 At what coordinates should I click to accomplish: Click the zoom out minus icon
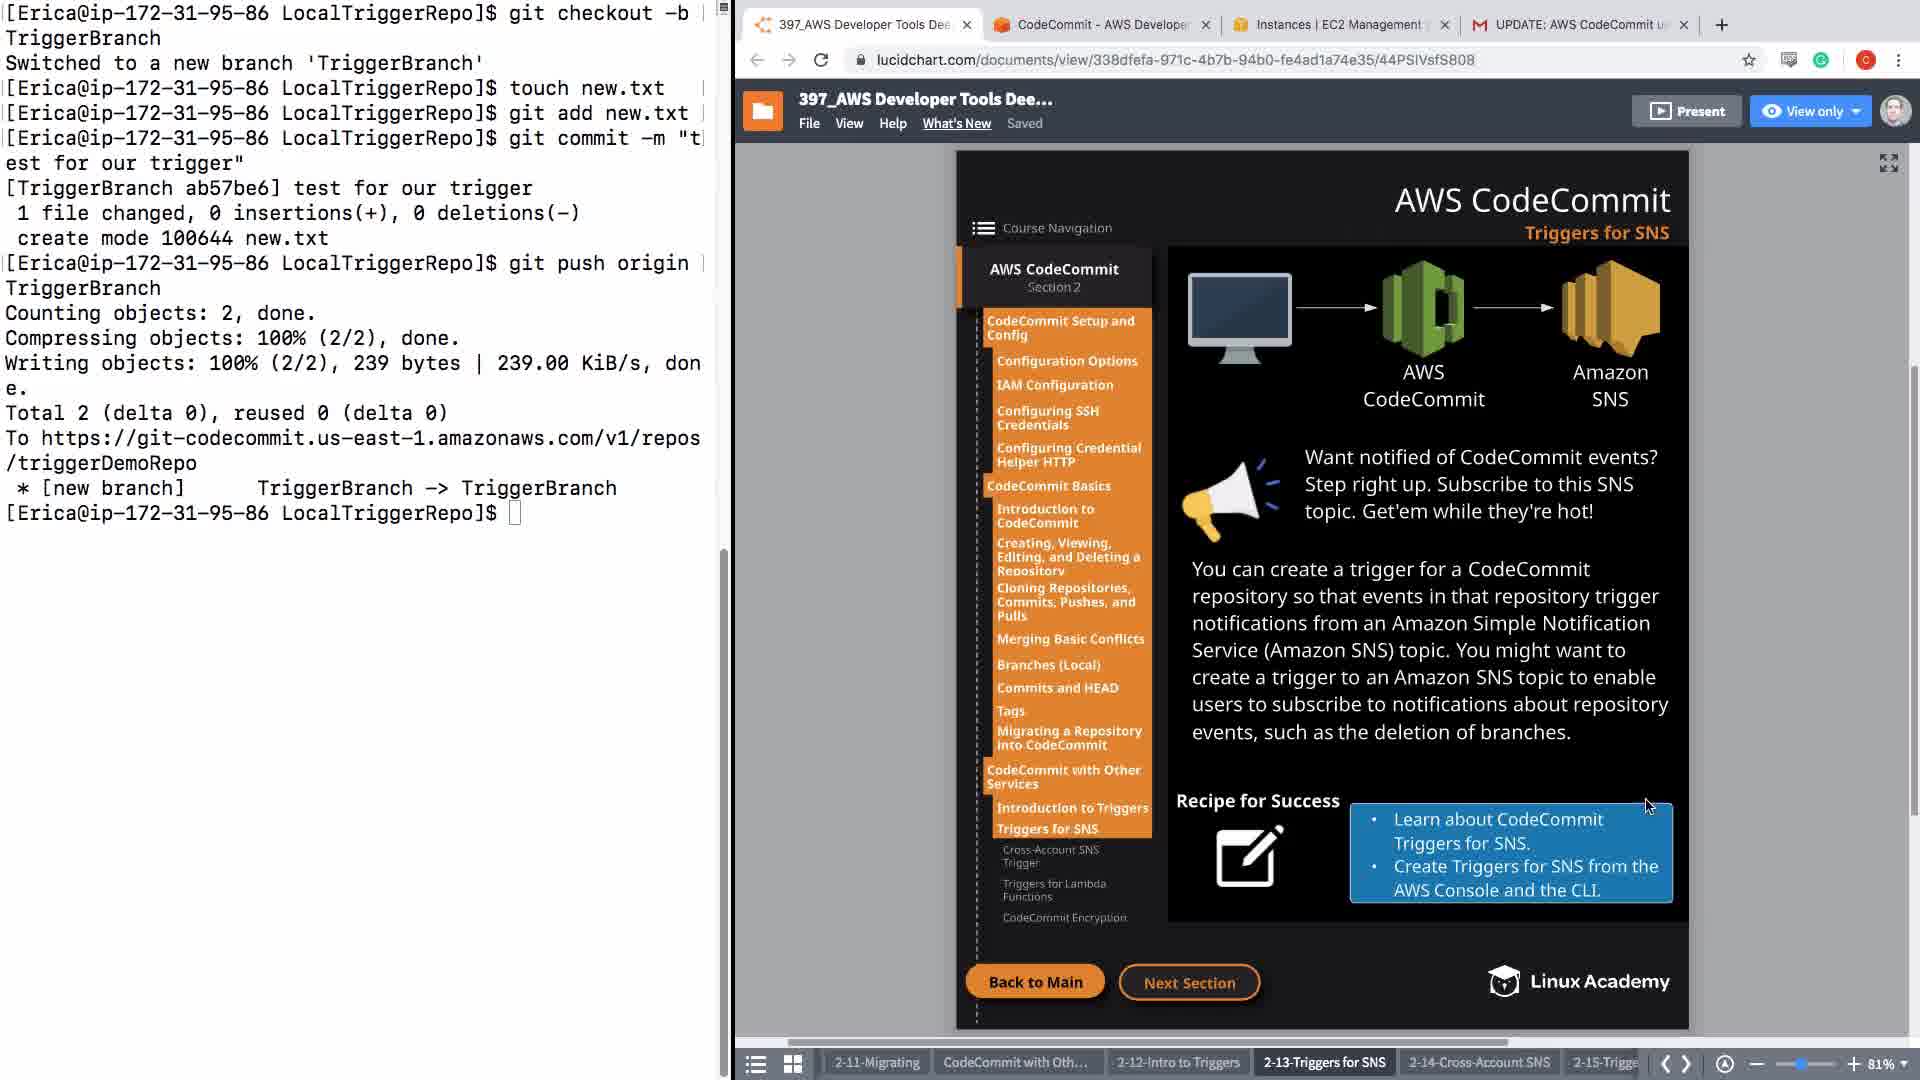coord(1756,1064)
